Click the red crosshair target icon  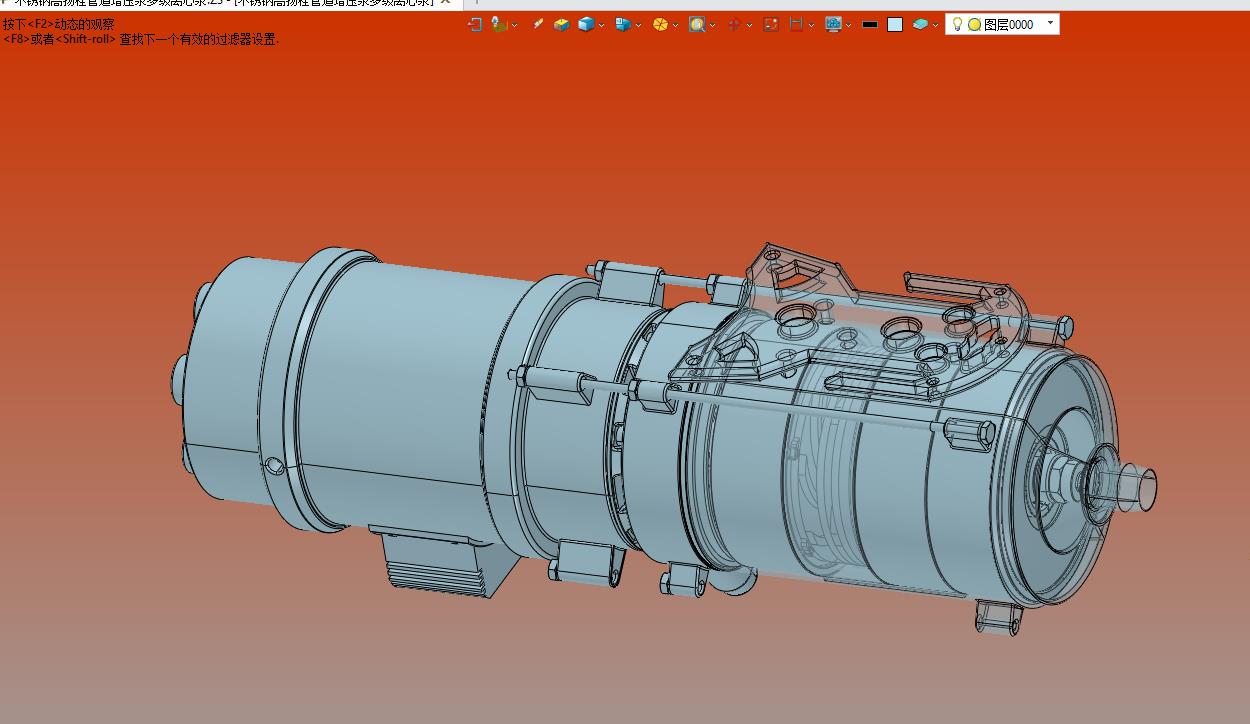[734, 24]
